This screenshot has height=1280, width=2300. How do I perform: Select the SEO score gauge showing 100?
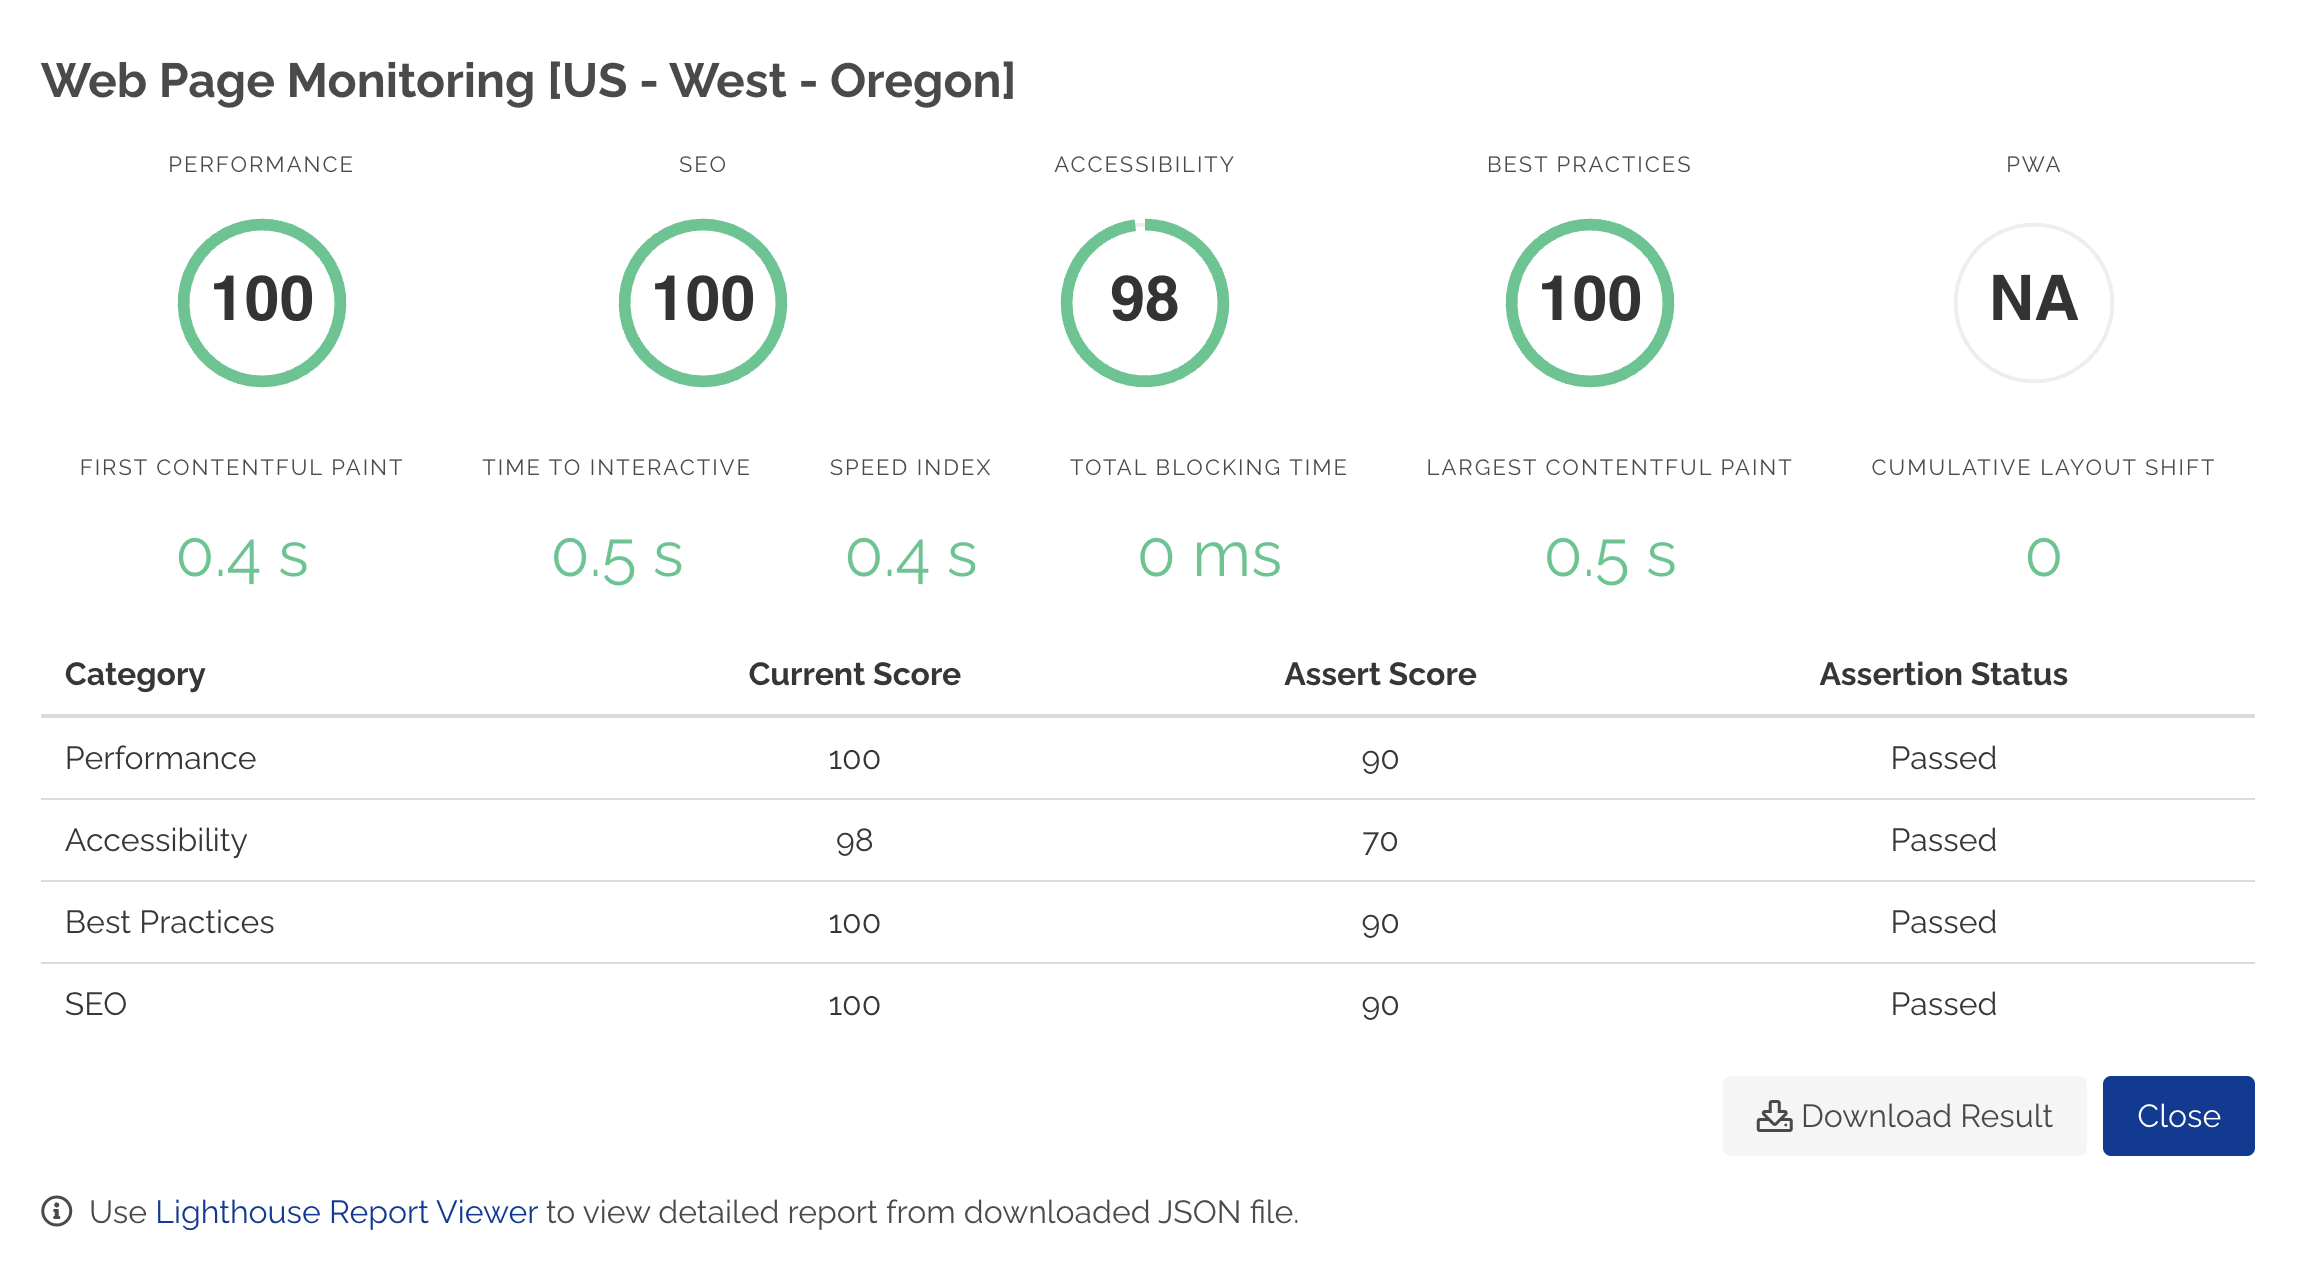point(702,301)
